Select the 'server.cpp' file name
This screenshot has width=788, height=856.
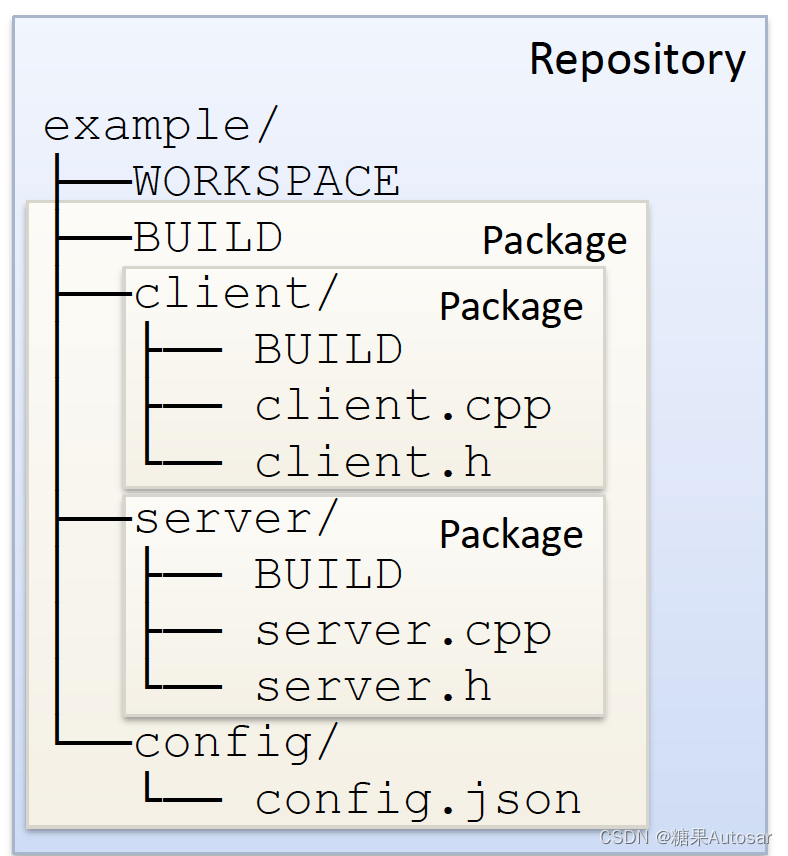pos(403,634)
